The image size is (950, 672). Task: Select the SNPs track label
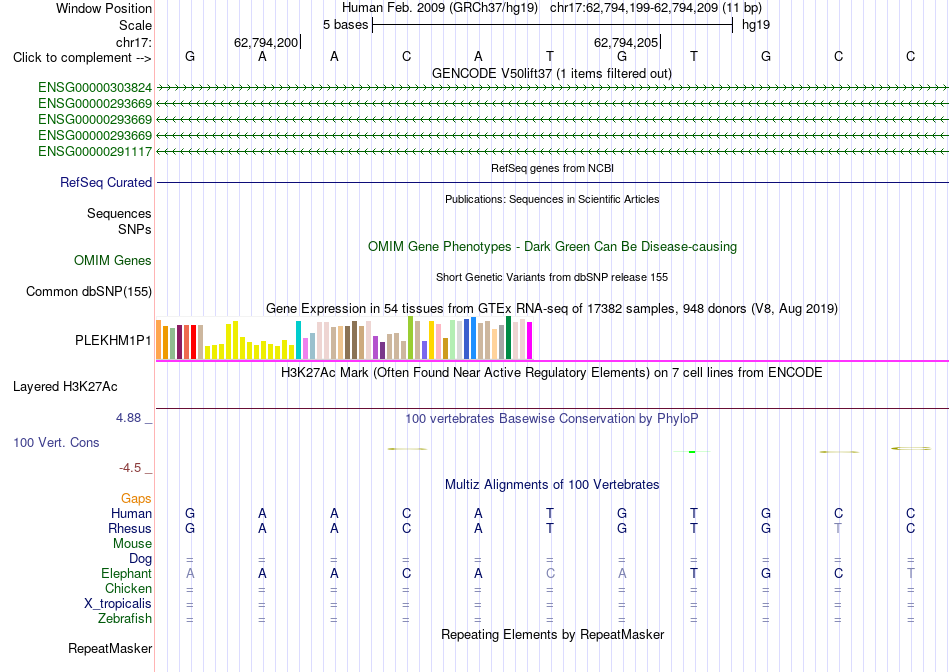pyautogui.click(x=135, y=230)
